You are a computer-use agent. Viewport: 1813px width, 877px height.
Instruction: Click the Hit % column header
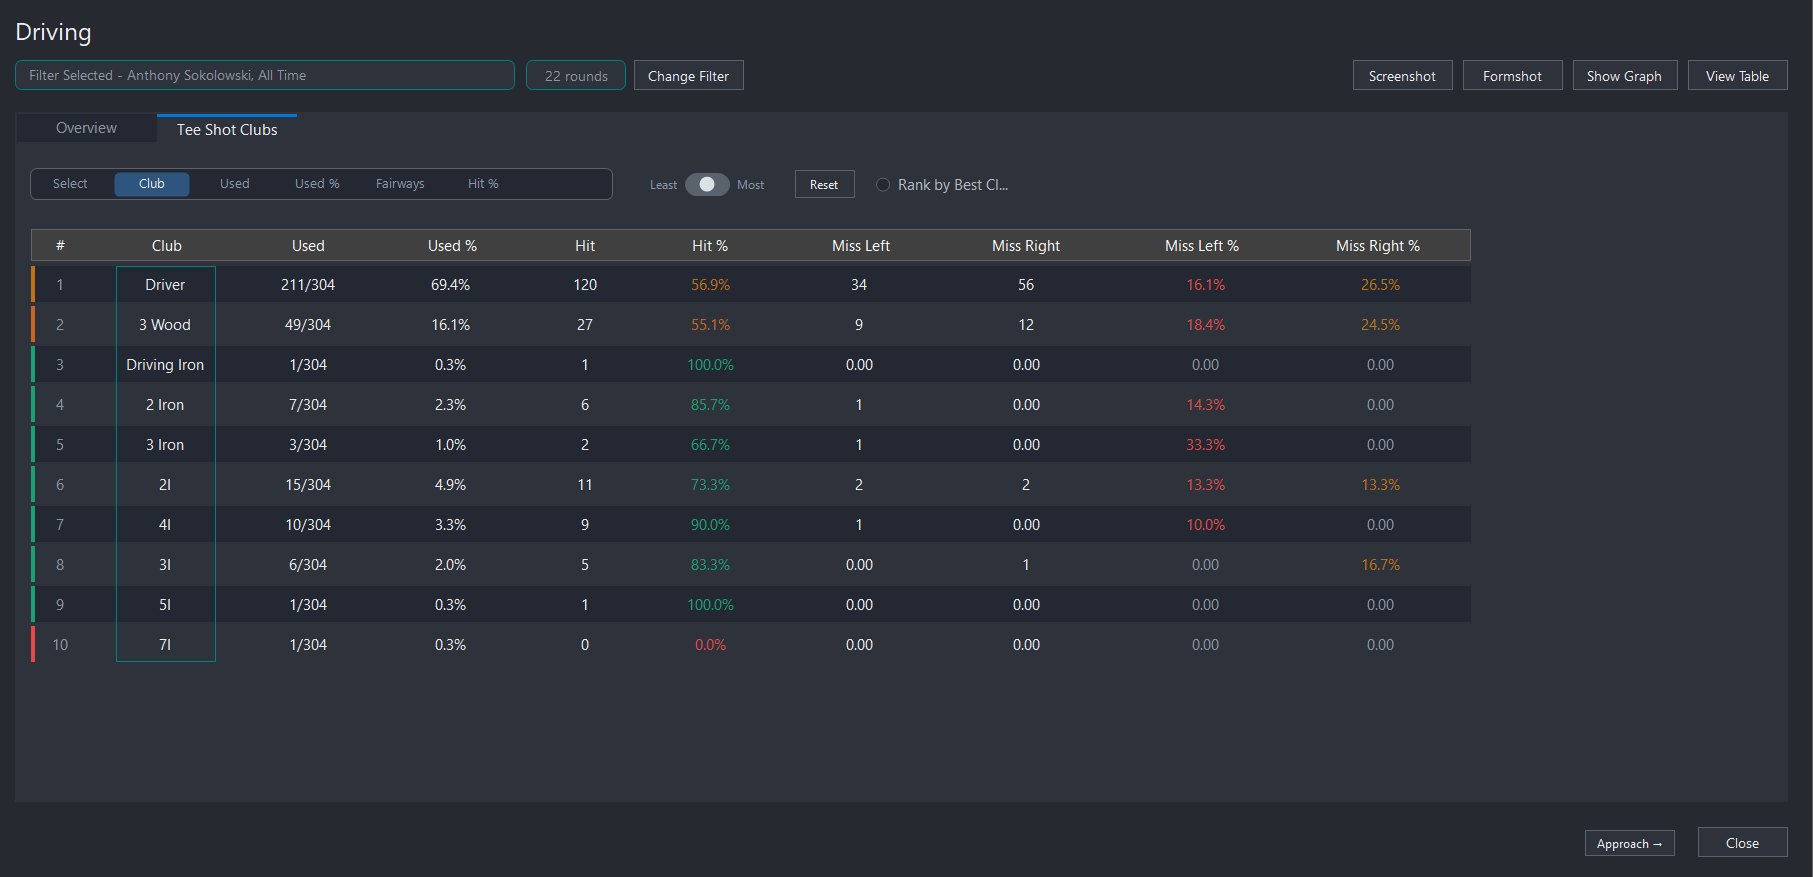(x=710, y=246)
